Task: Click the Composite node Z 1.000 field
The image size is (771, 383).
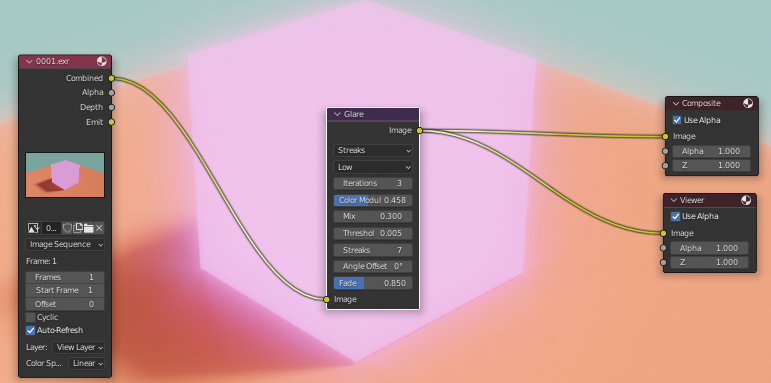Action: [x=712, y=165]
